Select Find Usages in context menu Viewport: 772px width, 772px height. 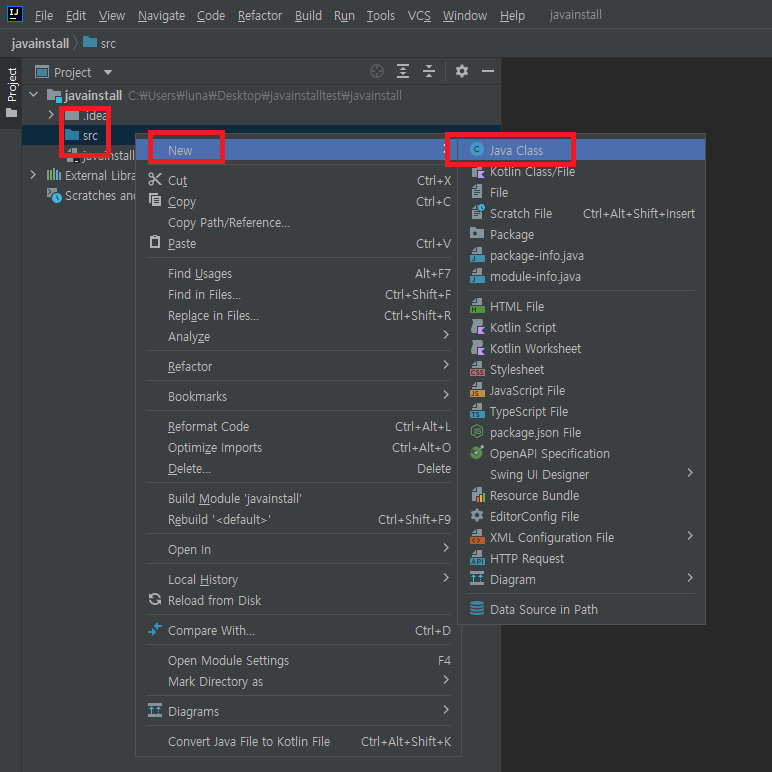pyautogui.click(x=298, y=274)
